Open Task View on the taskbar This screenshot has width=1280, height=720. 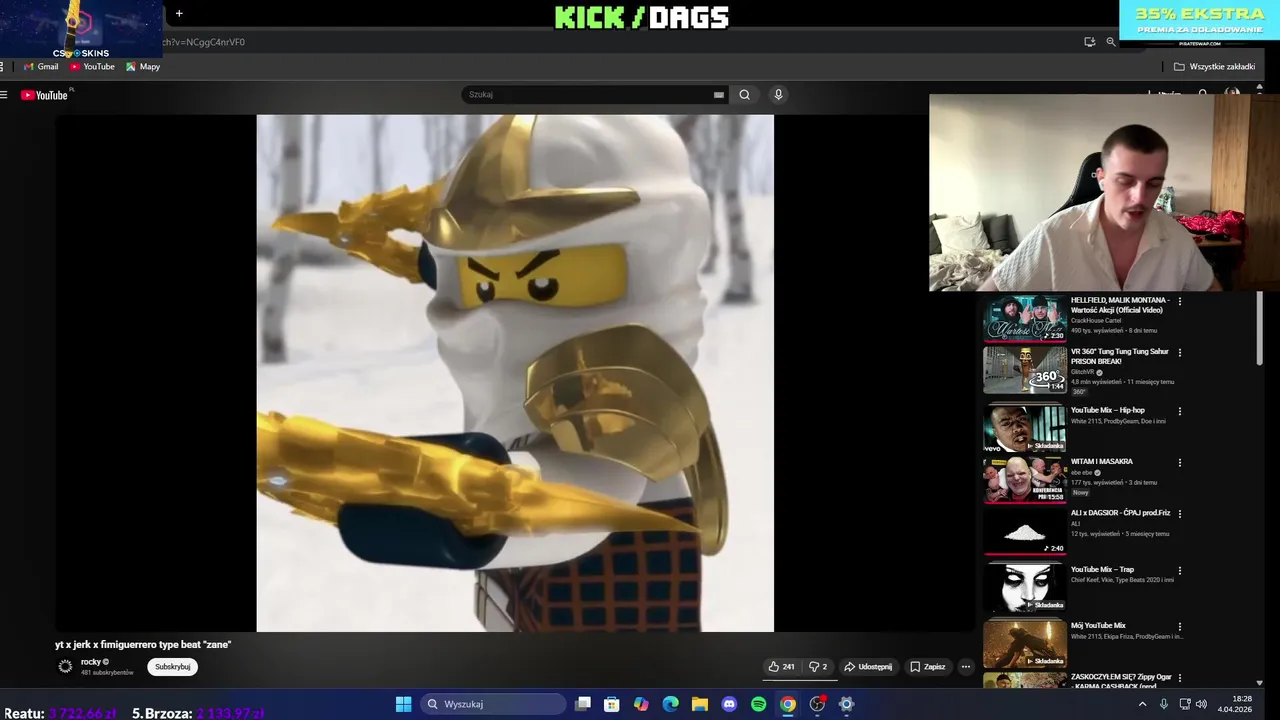(583, 704)
